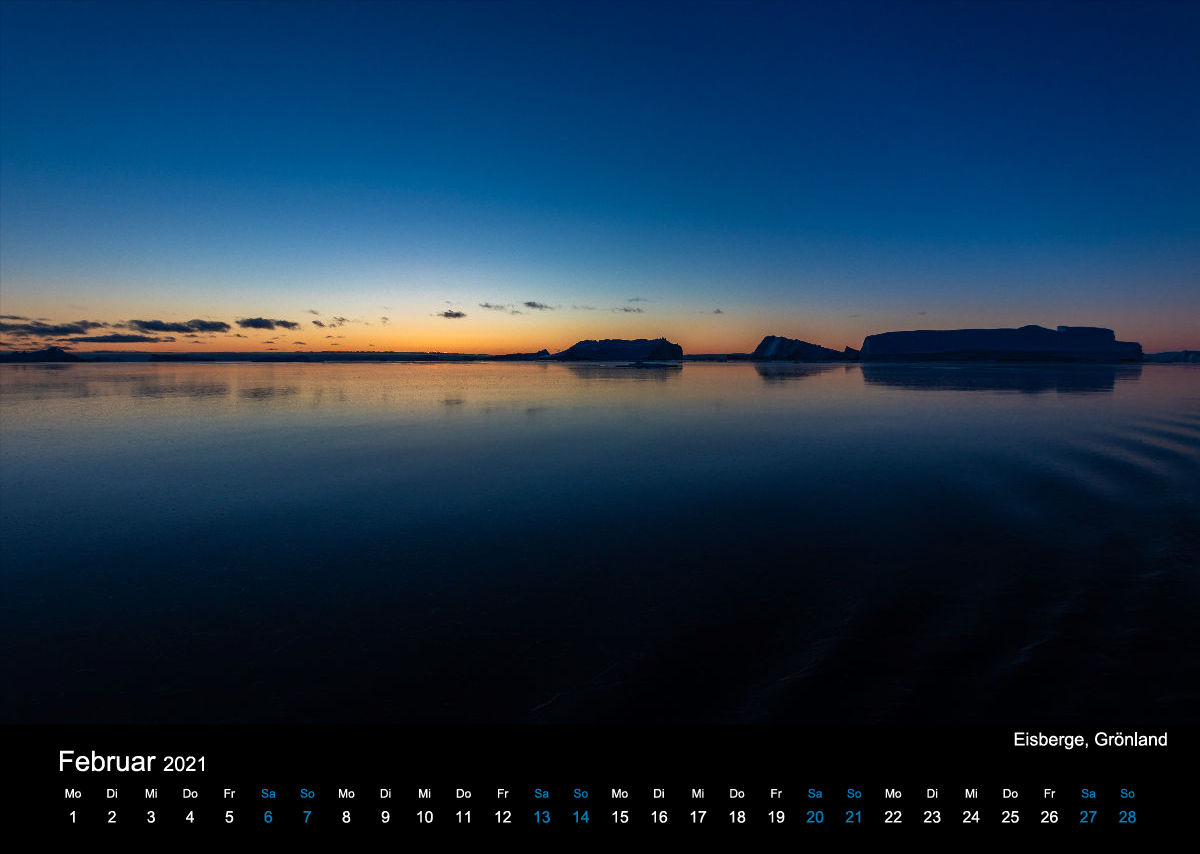The width and height of the screenshot is (1200, 854).
Task: Click the "Mo" label above day 1
Action: coord(73,794)
